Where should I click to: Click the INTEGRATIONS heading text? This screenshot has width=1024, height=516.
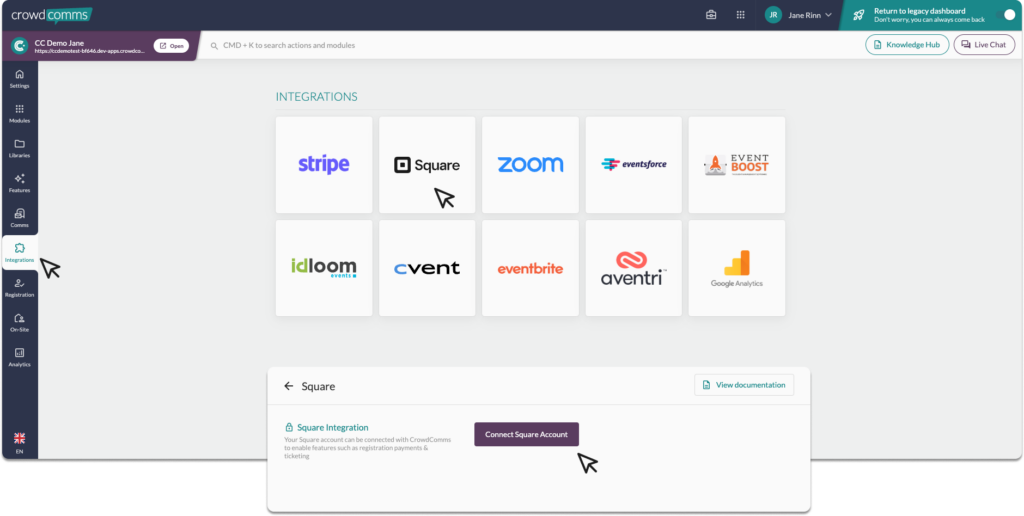coord(317,97)
